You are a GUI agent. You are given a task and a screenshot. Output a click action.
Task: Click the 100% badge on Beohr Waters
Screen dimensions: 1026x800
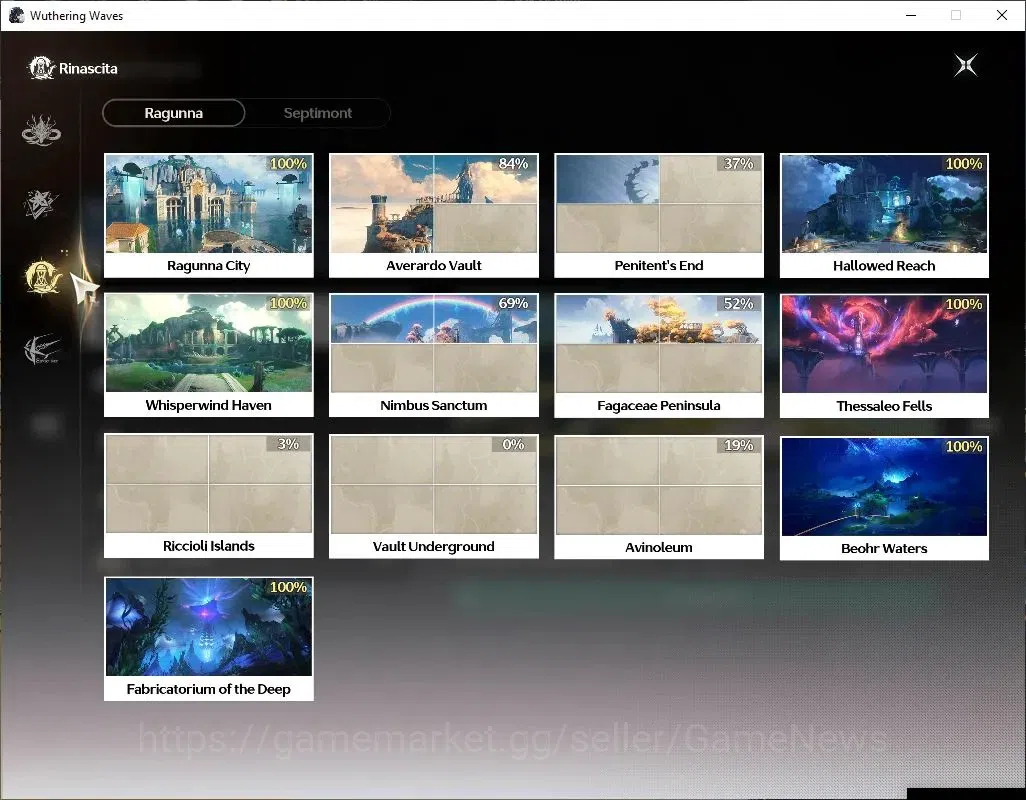(x=964, y=446)
